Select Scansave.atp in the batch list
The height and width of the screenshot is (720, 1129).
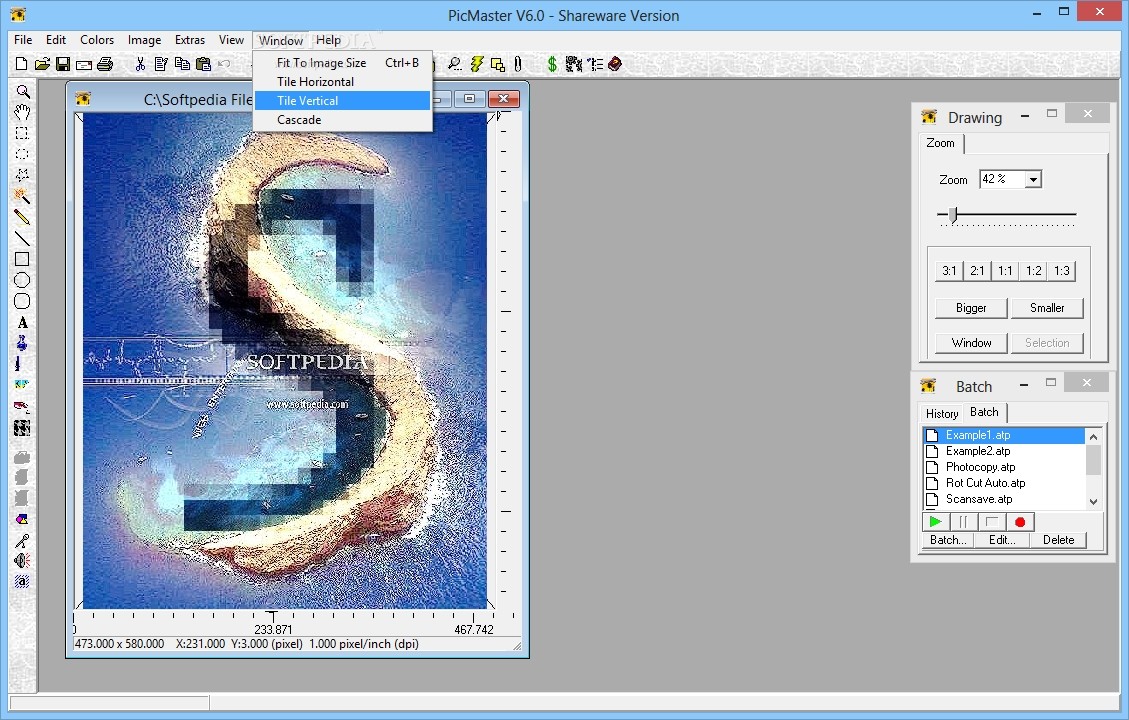[1004, 499]
